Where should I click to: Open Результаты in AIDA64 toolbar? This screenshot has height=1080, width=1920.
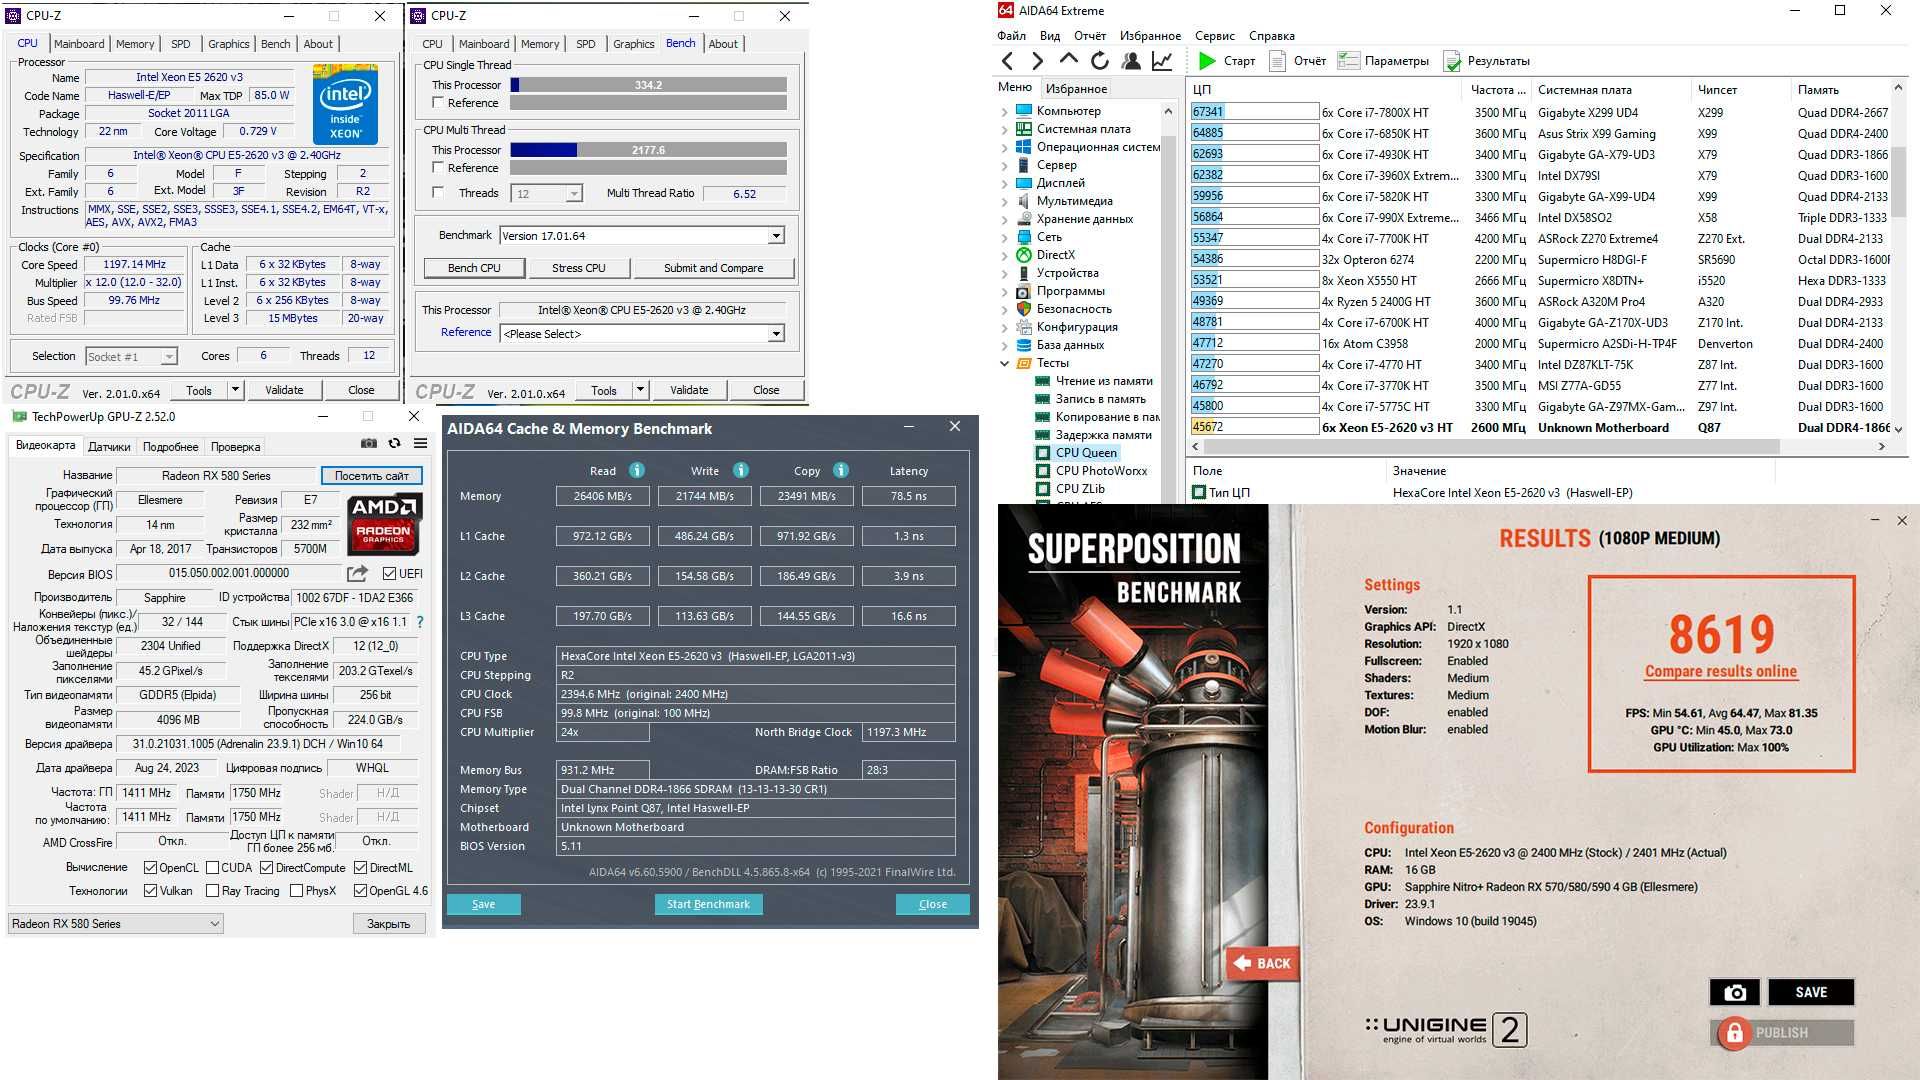tap(1487, 61)
